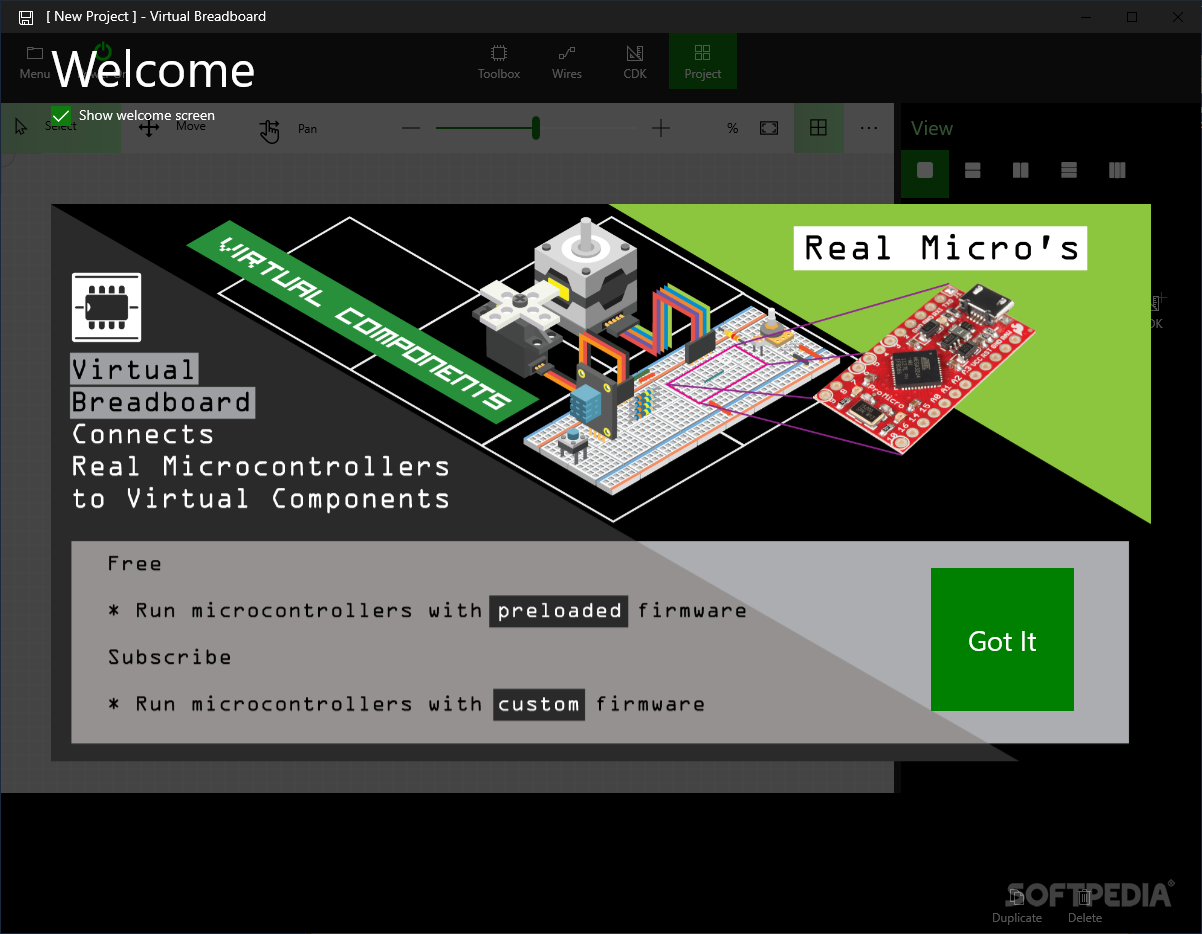Click the fit-to-screen icon
Image resolution: width=1202 pixels, height=934 pixels.
[769, 128]
